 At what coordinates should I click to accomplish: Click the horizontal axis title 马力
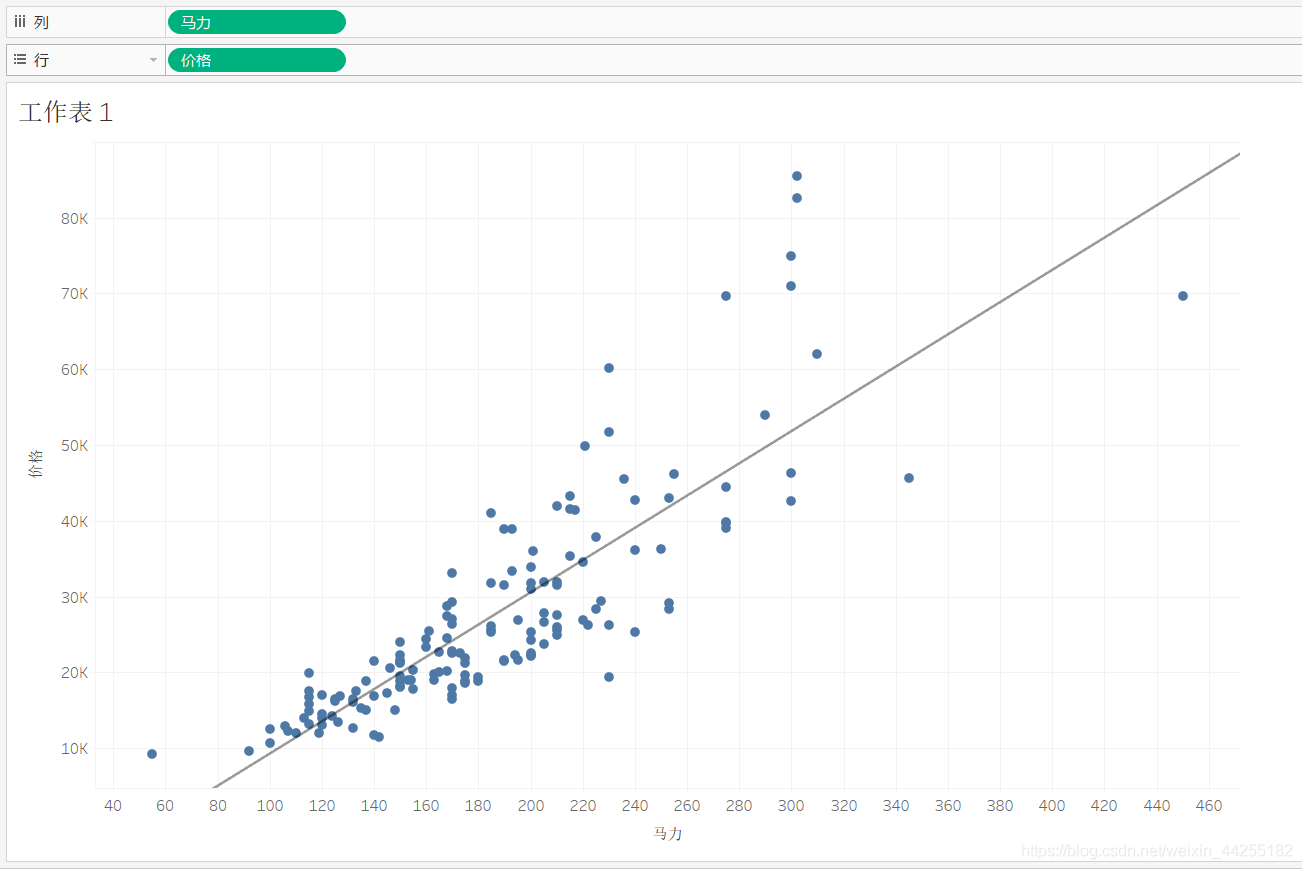tap(668, 833)
